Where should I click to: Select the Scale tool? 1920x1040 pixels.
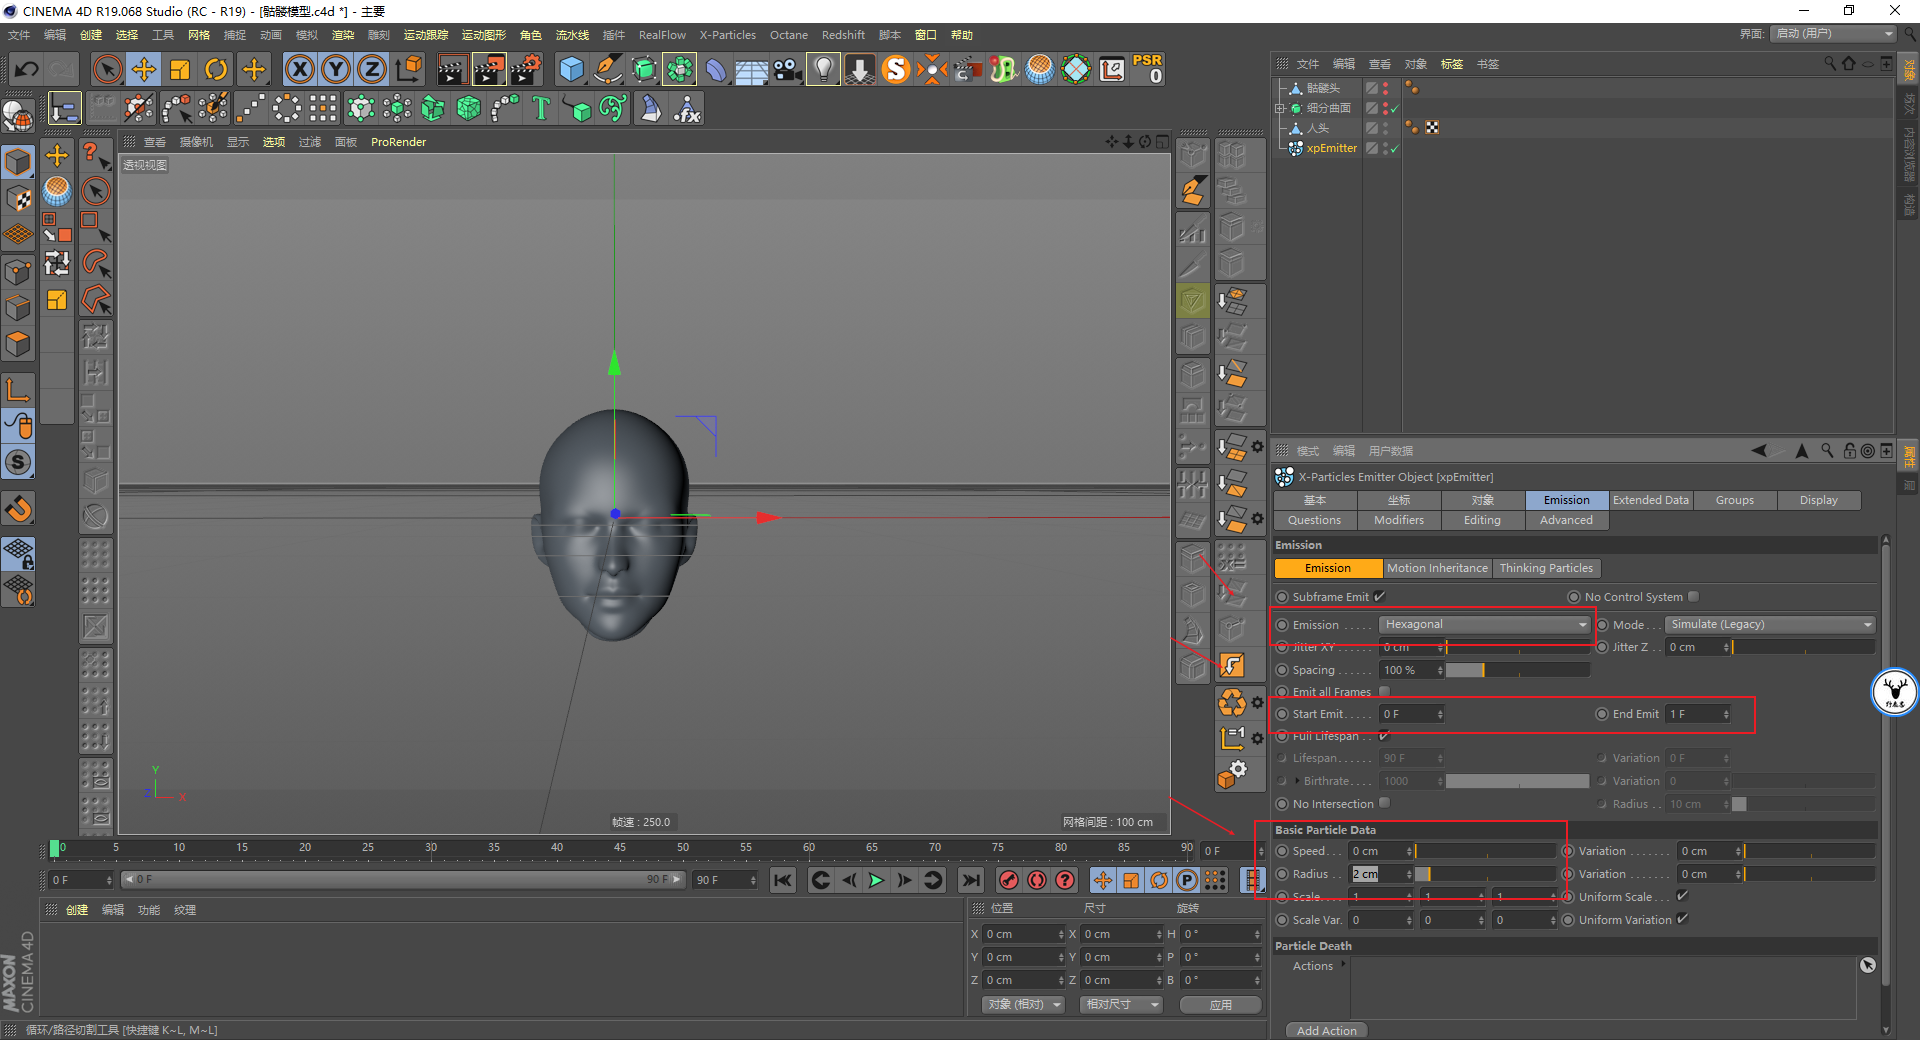click(180, 69)
